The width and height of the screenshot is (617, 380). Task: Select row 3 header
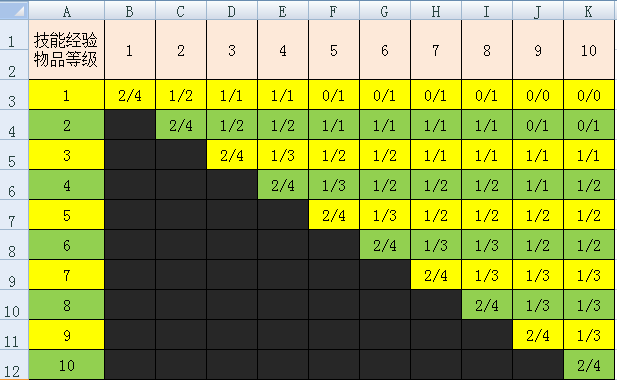pos(14,95)
